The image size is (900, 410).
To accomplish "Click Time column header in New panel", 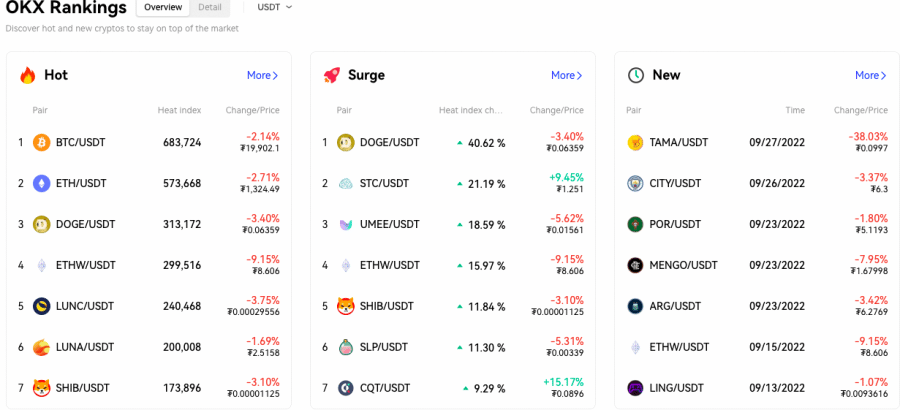I will tap(795, 110).
